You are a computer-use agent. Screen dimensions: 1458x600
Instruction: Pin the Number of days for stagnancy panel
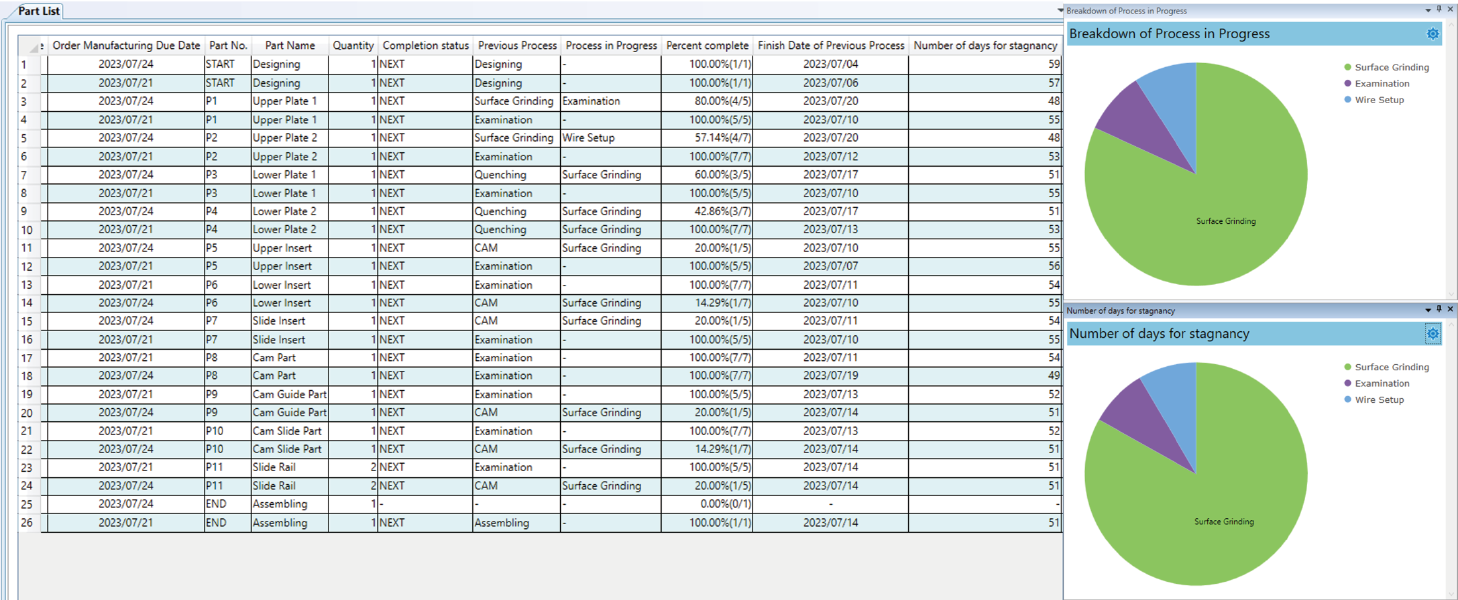coord(1439,310)
